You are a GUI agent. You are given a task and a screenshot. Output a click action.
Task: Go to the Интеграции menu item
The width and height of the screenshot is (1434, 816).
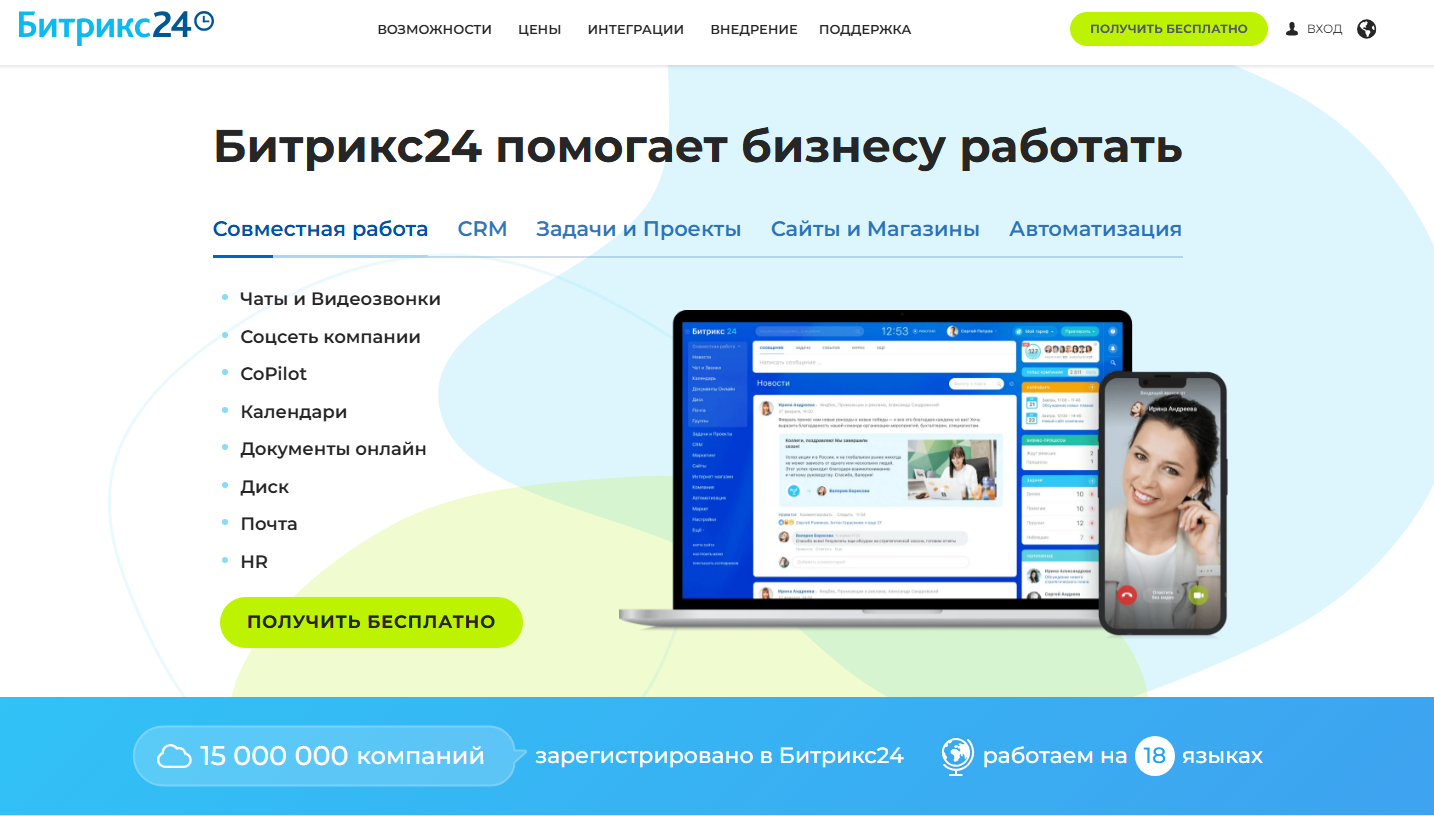point(636,29)
